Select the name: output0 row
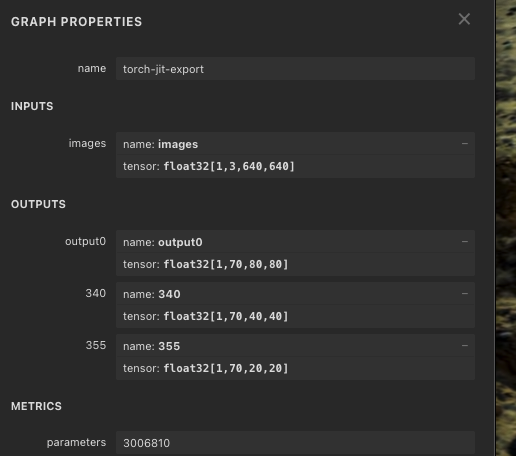 coord(295,242)
